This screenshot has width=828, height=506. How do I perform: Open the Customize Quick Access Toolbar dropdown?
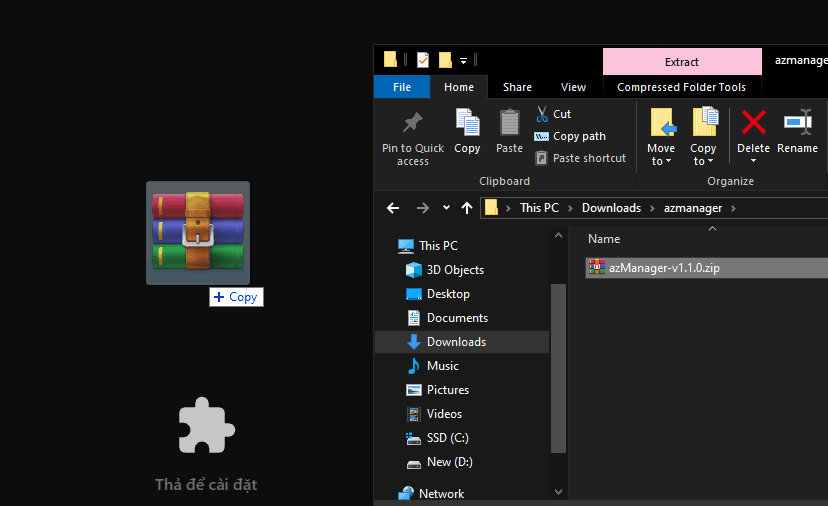point(463,61)
